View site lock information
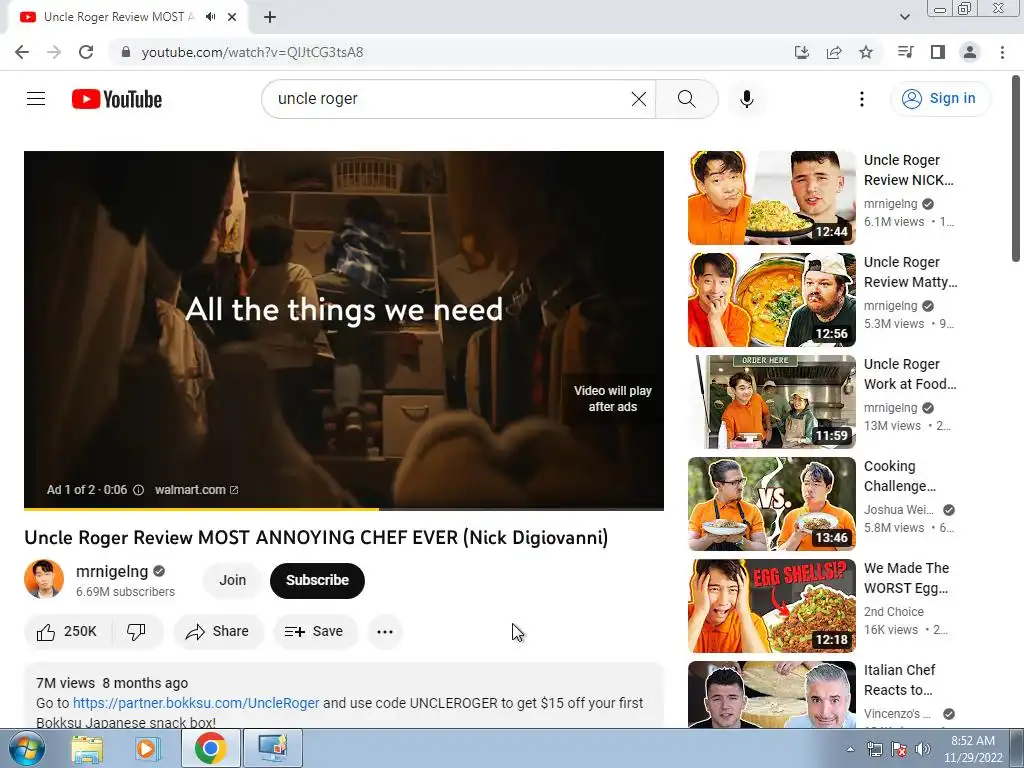1024x768 pixels. tap(126, 52)
